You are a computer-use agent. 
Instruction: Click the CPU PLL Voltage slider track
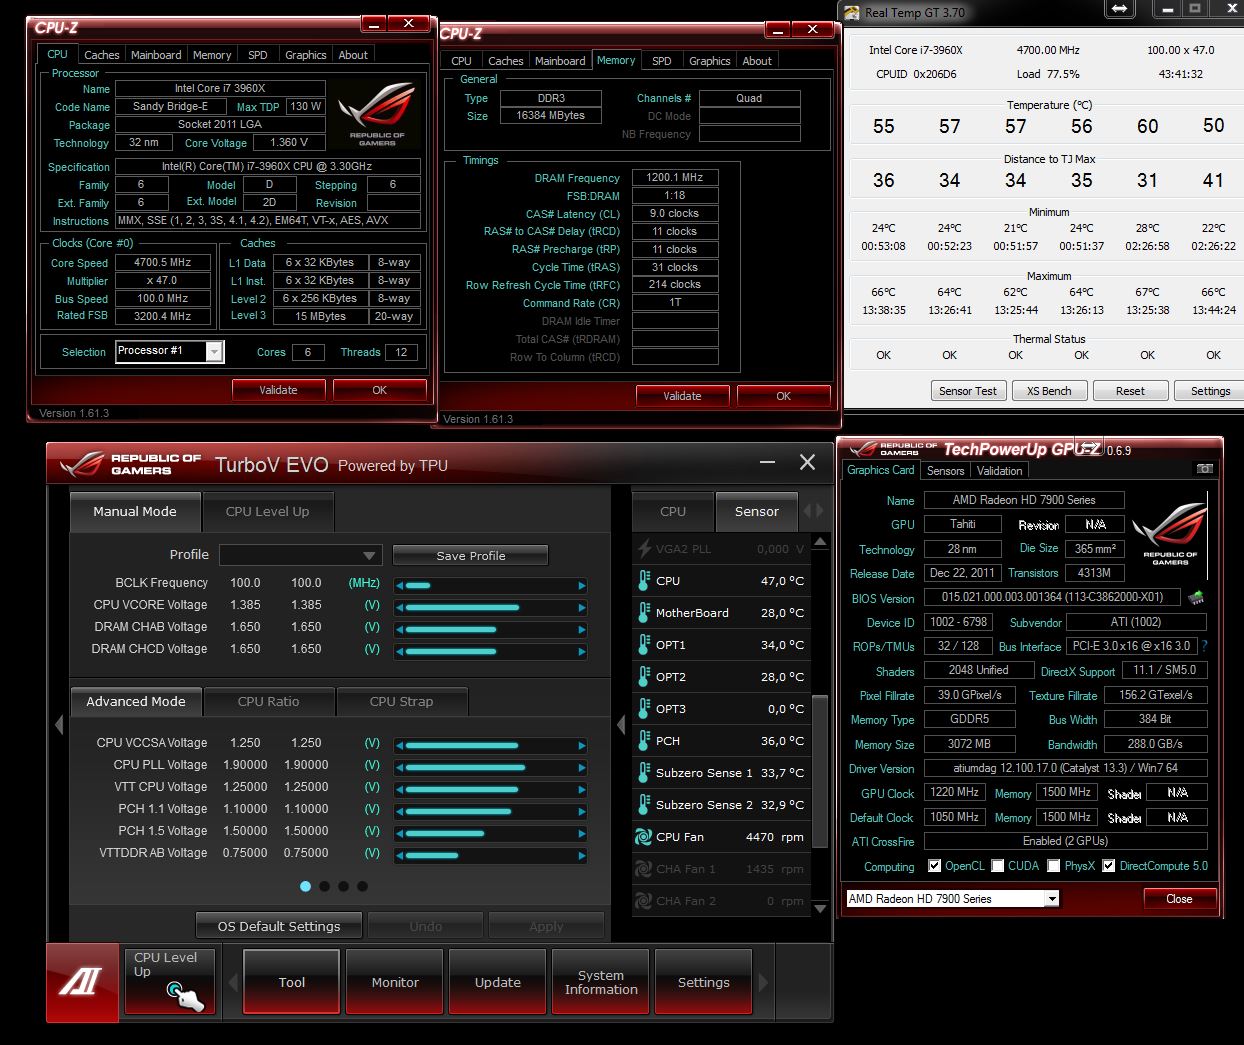click(x=491, y=767)
